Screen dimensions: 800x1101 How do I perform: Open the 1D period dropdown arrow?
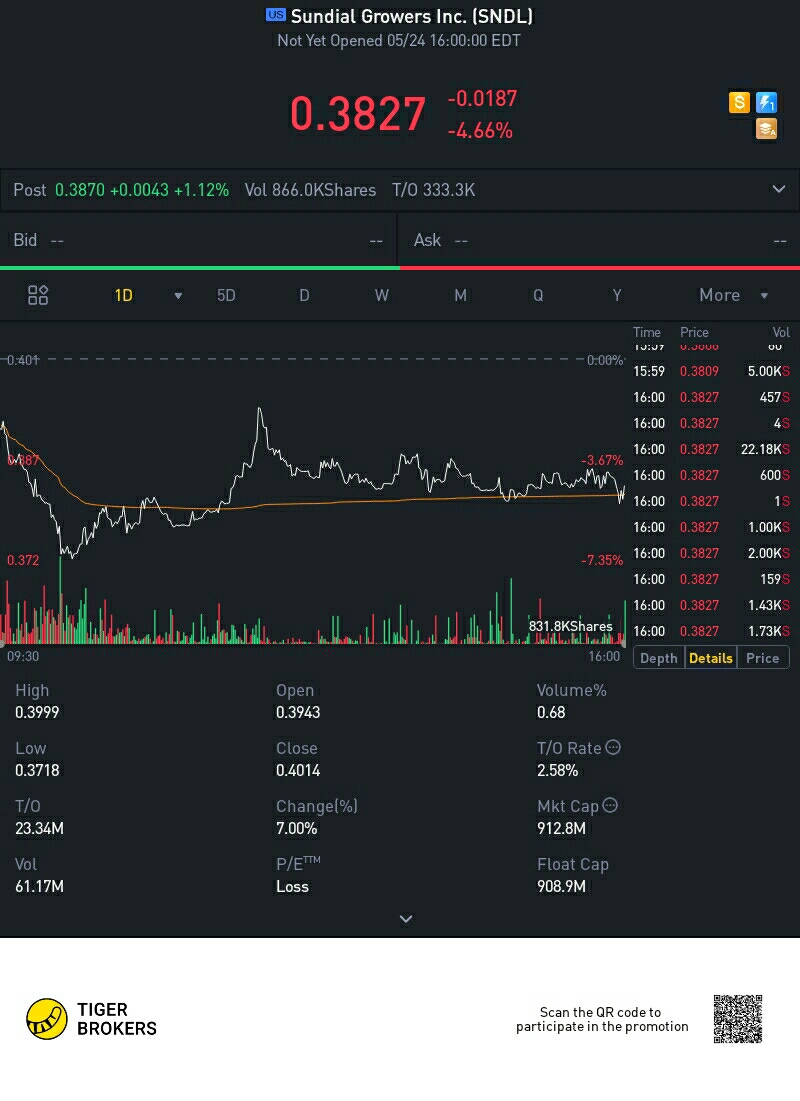(x=178, y=296)
